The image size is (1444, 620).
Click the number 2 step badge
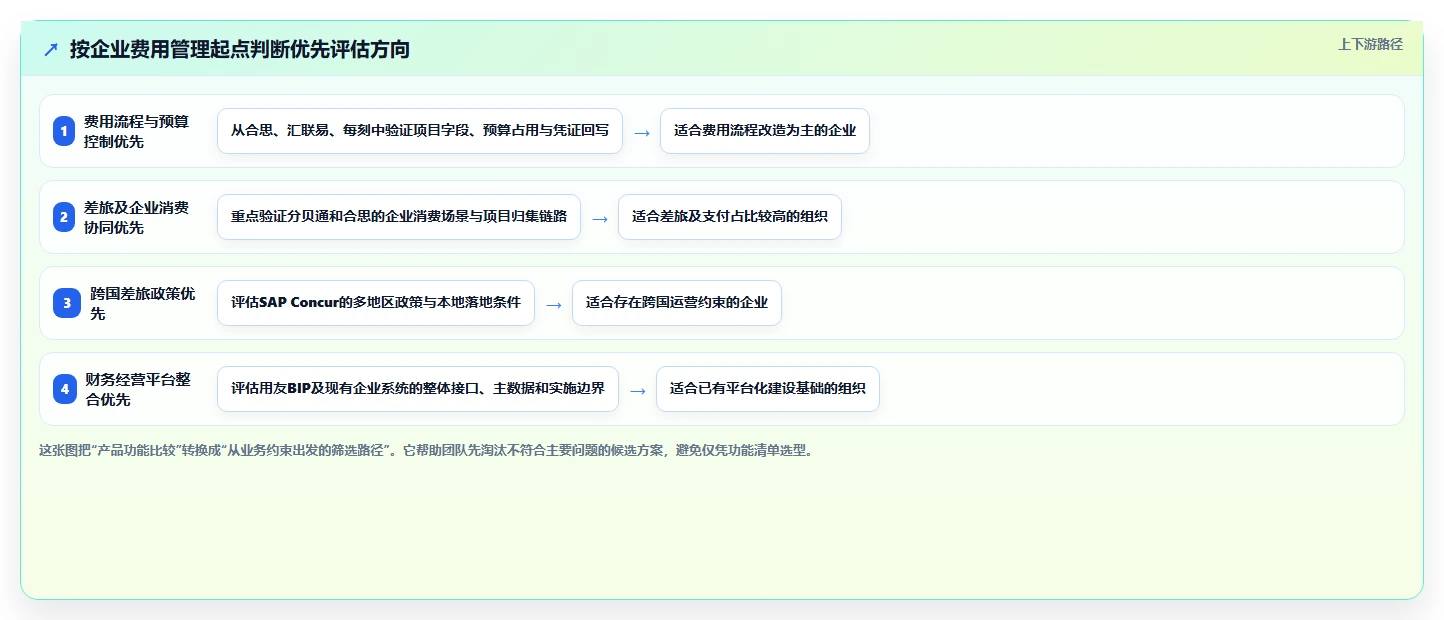pos(64,217)
